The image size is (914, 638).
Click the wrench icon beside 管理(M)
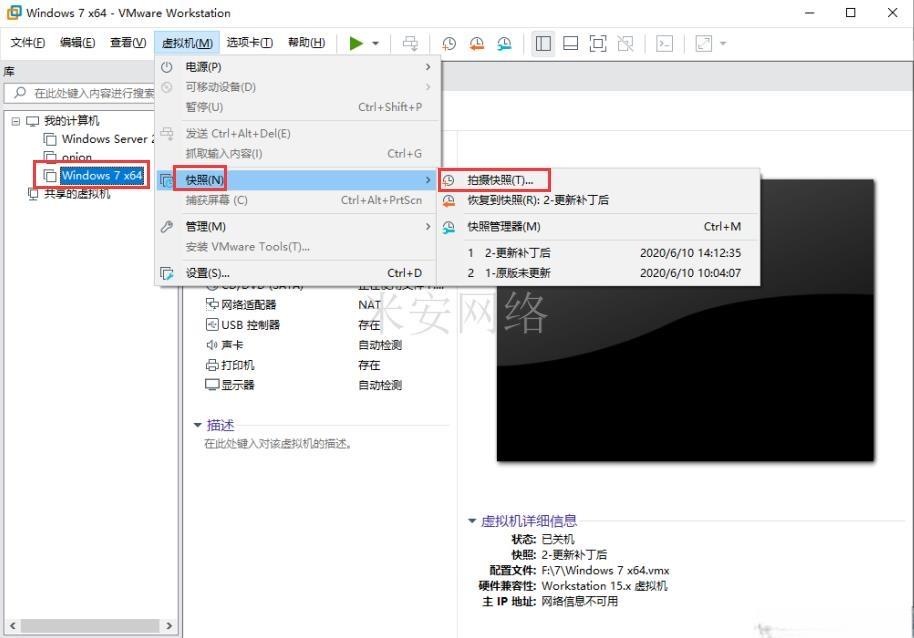pyautogui.click(x=167, y=226)
